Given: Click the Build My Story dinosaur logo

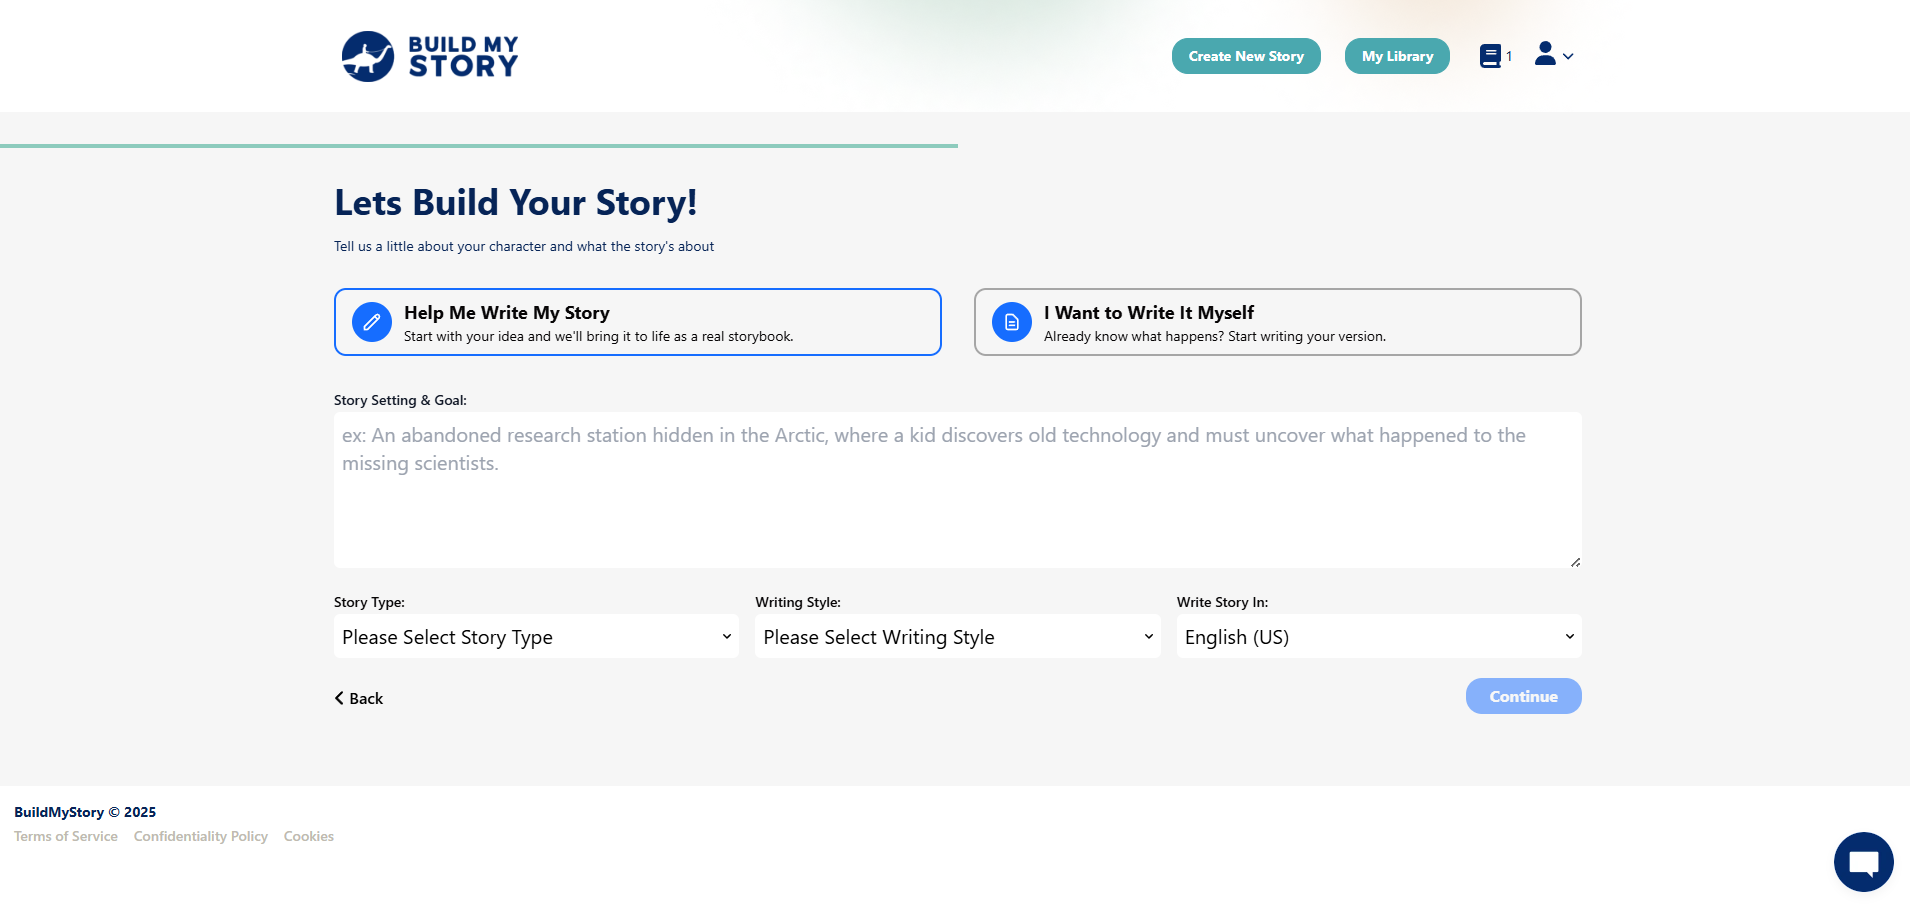Looking at the screenshot, I should tap(368, 56).
